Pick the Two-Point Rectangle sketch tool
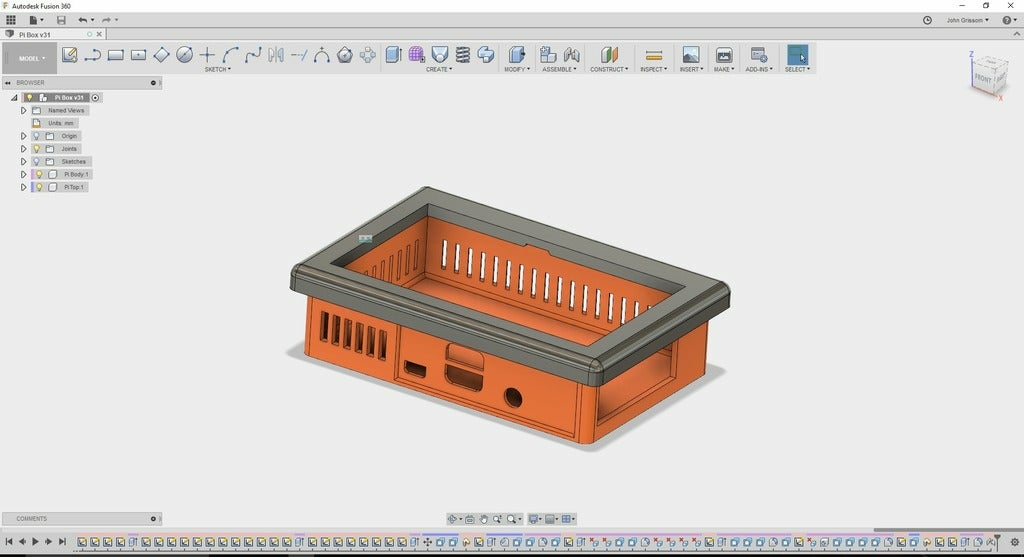 tap(116, 55)
